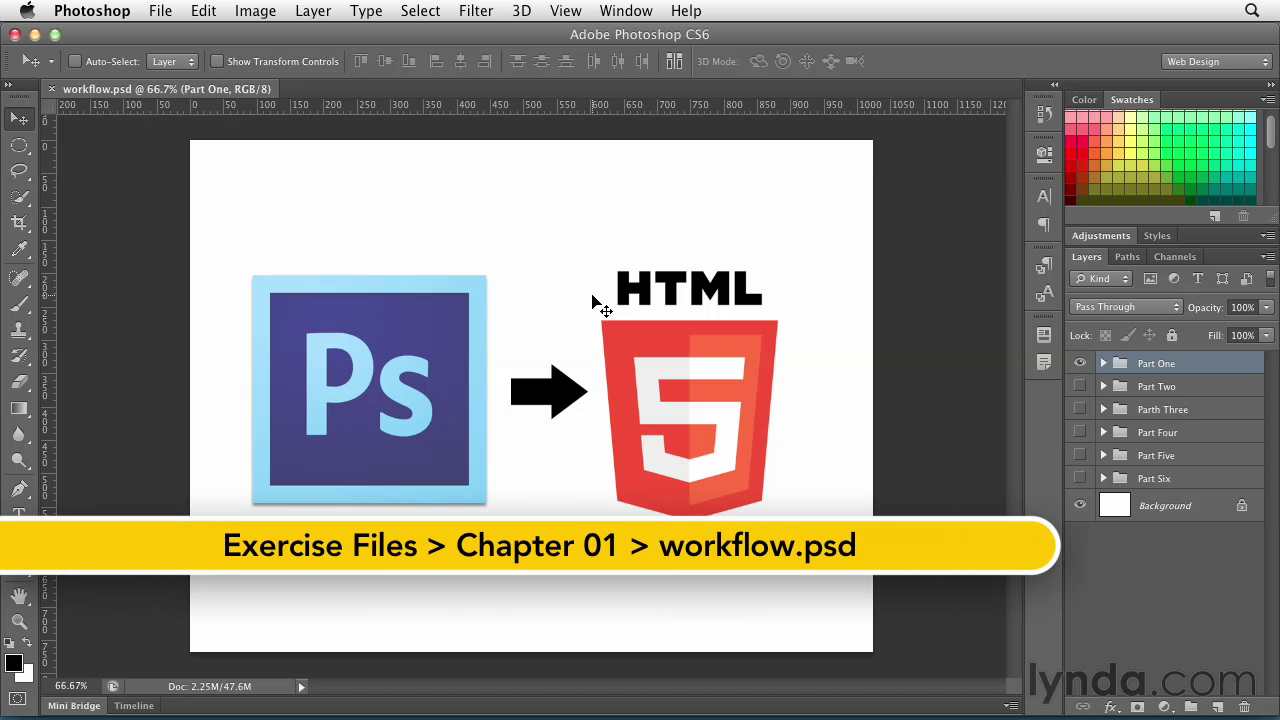Open the layer filter Kind dropdown

pos(1101,279)
